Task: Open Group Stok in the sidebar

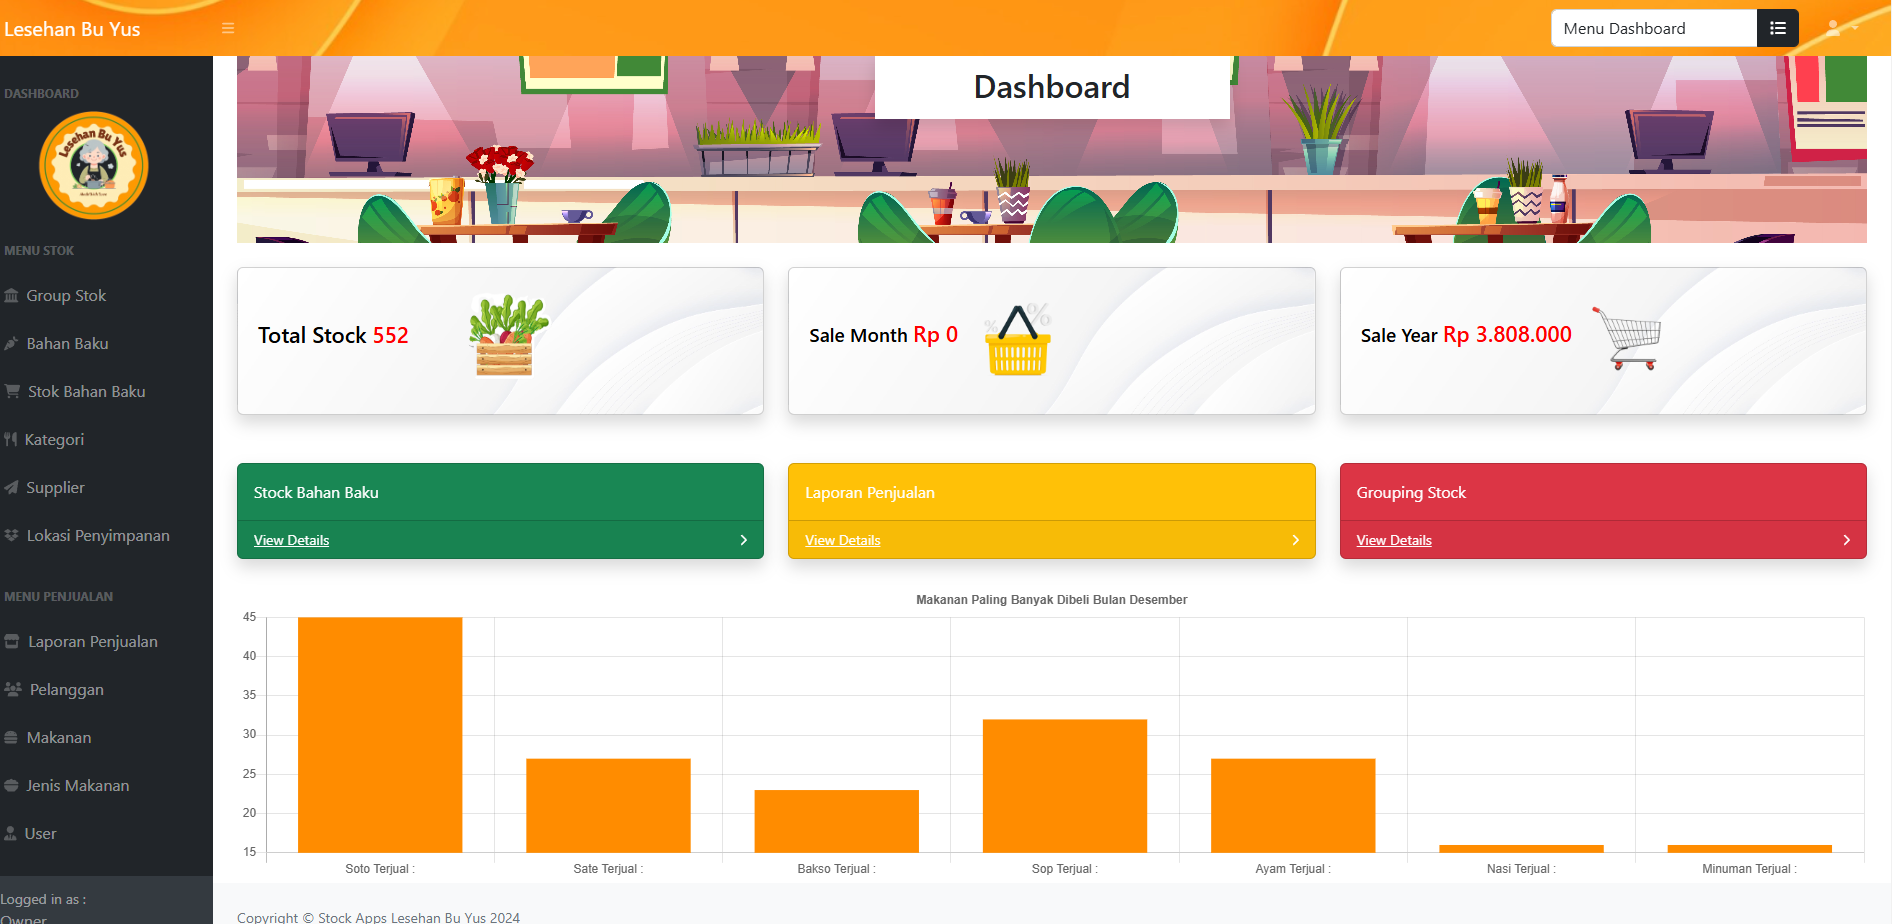Action: click(x=66, y=296)
